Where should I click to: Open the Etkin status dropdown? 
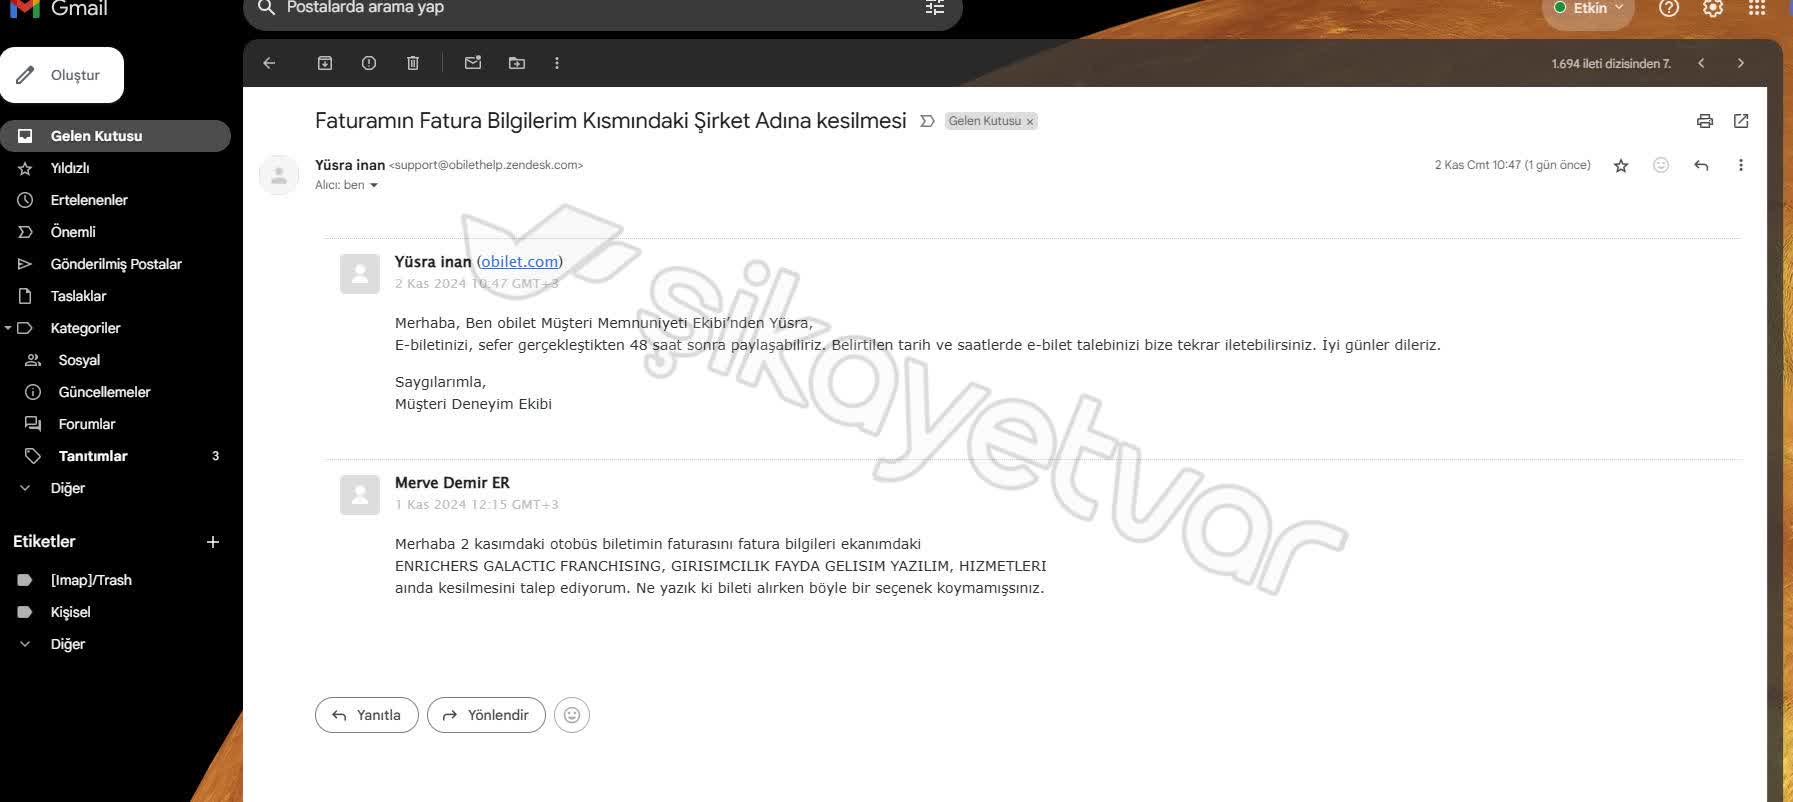click(1589, 8)
